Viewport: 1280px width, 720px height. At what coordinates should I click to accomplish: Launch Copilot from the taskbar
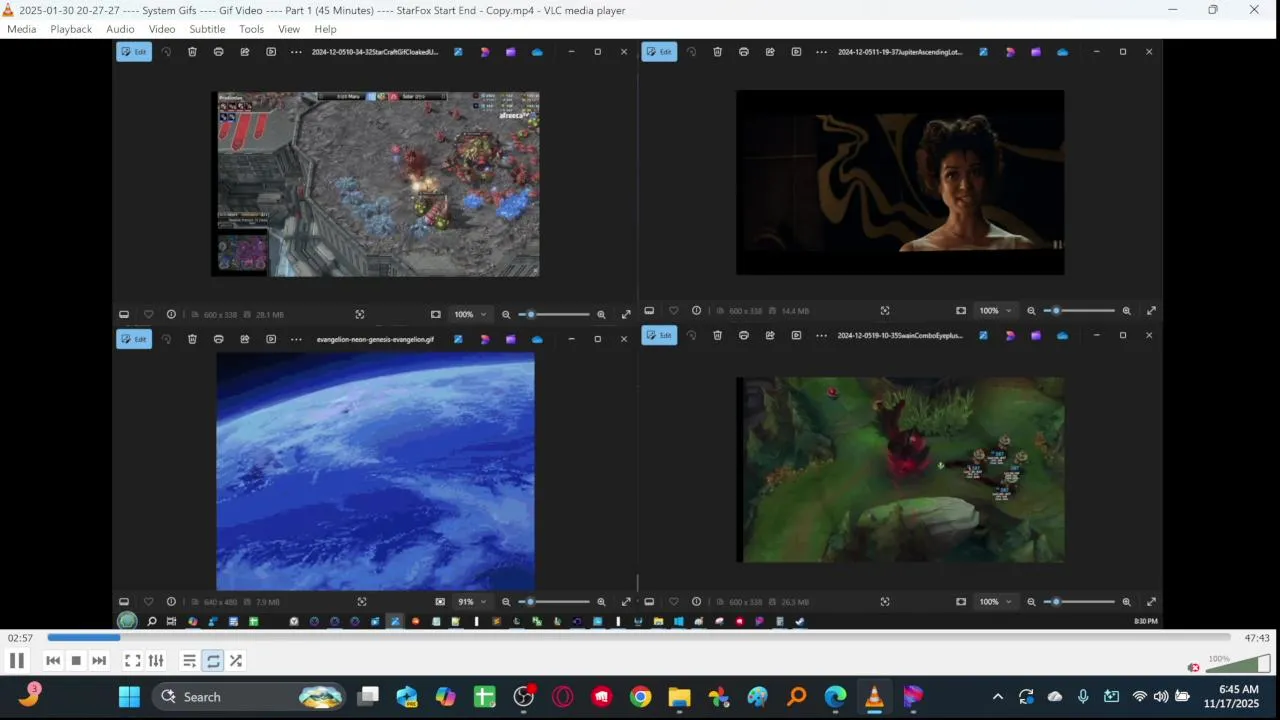[x=445, y=697]
